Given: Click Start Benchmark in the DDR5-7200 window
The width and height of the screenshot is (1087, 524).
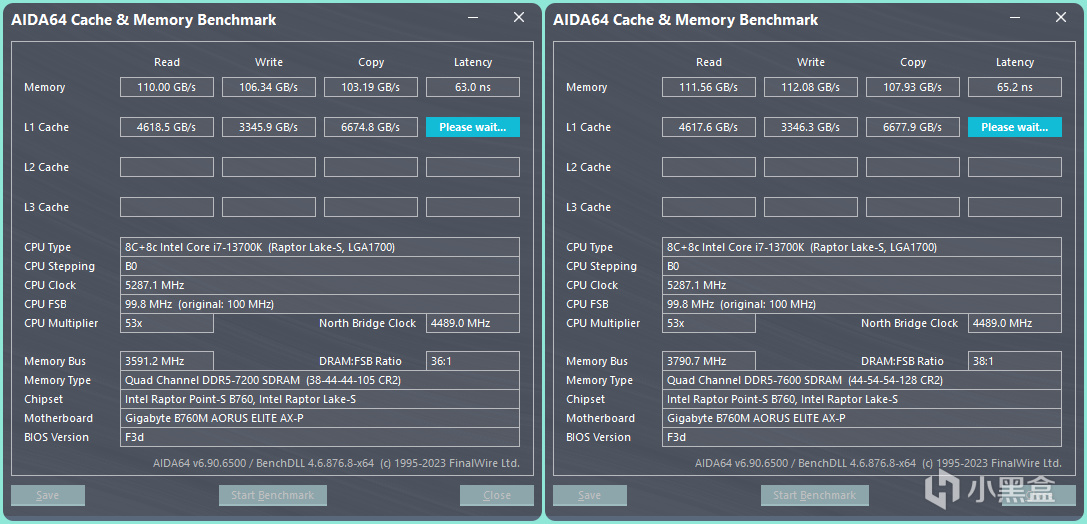Looking at the screenshot, I should pyautogui.click(x=272, y=495).
